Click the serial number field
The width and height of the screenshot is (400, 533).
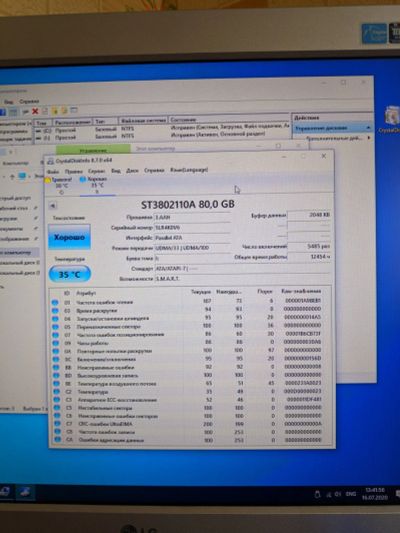pyautogui.click(x=192, y=227)
